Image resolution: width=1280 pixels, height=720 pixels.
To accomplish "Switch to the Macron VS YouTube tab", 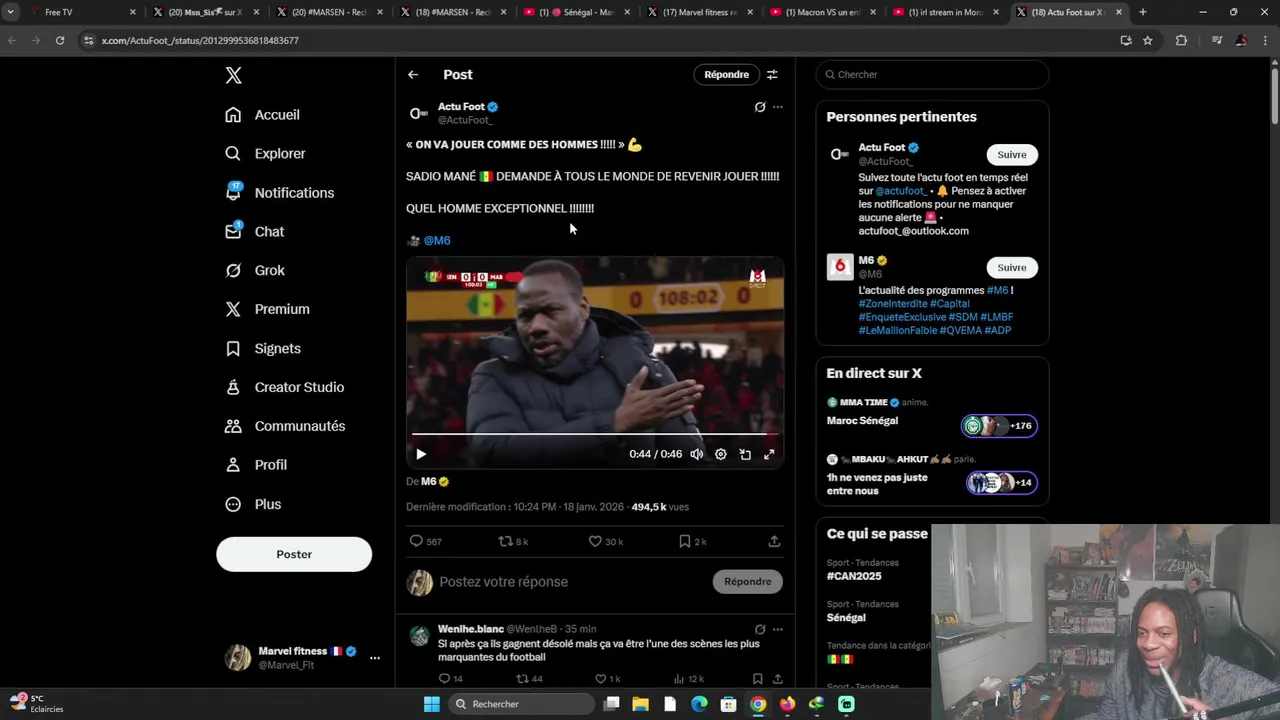I will point(824,12).
